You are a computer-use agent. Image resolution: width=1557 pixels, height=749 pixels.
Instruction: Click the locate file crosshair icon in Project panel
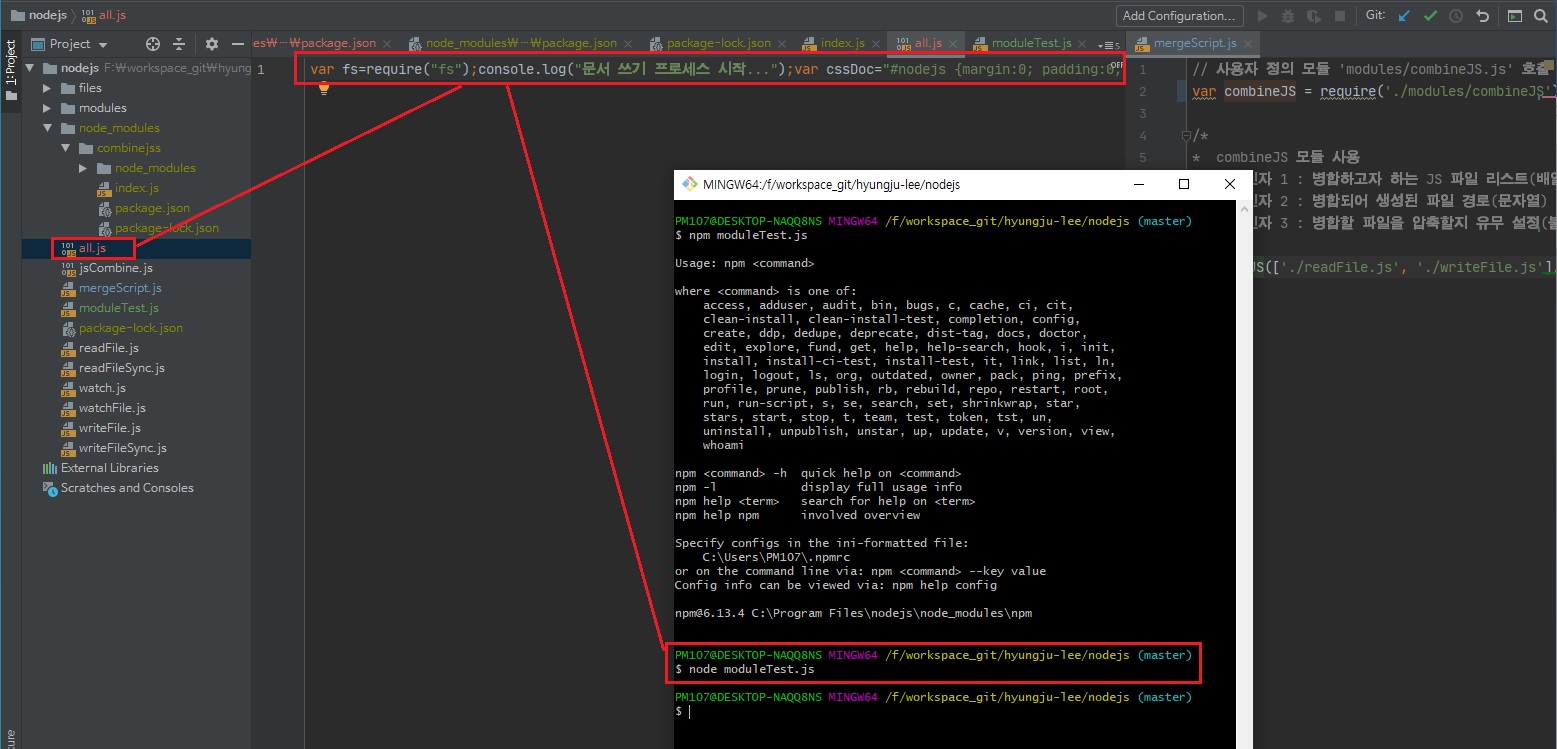[x=153, y=44]
